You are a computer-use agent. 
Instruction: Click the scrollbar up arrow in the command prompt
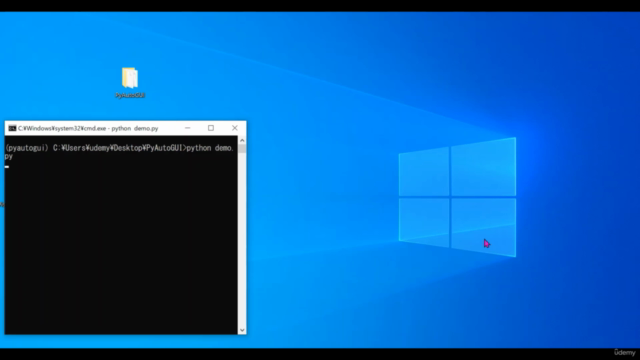(x=242, y=140)
